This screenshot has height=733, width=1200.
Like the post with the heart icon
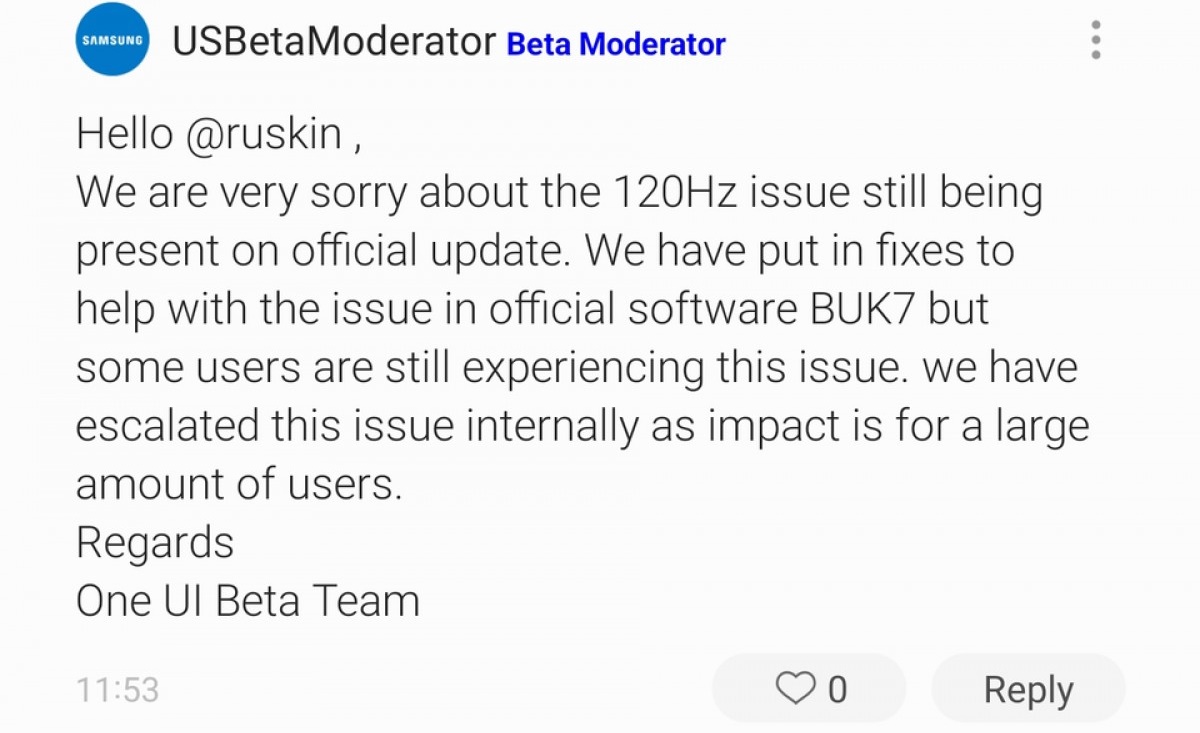click(796, 688)
